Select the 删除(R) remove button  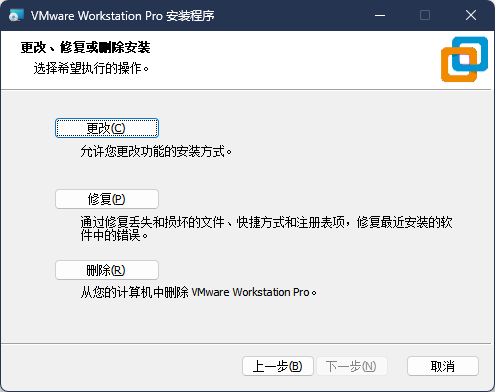[107, 270]
